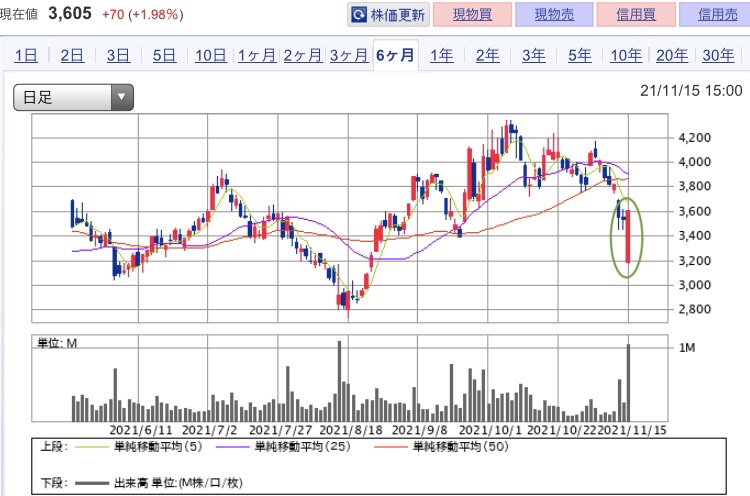750x496 pixels.
Task: Select the active 6ヶ月 period tab
Action: tap(396, 55)
